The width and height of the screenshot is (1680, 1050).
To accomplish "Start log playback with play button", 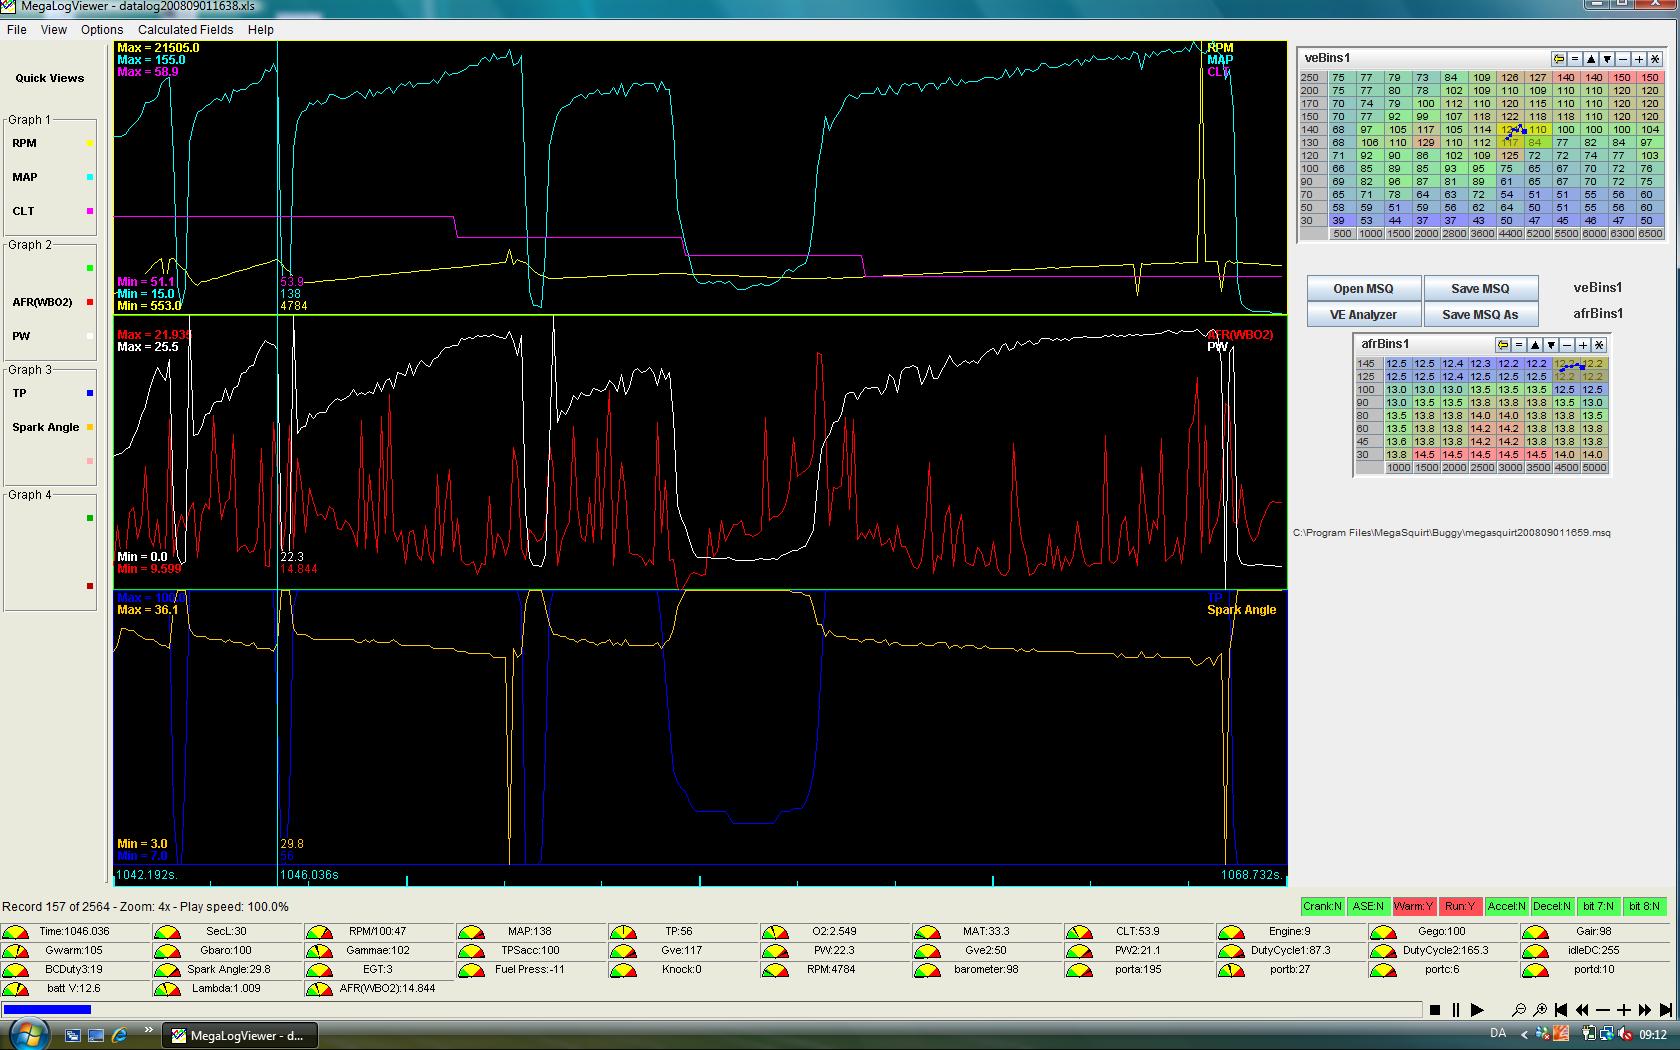I will point(1477,1010).
